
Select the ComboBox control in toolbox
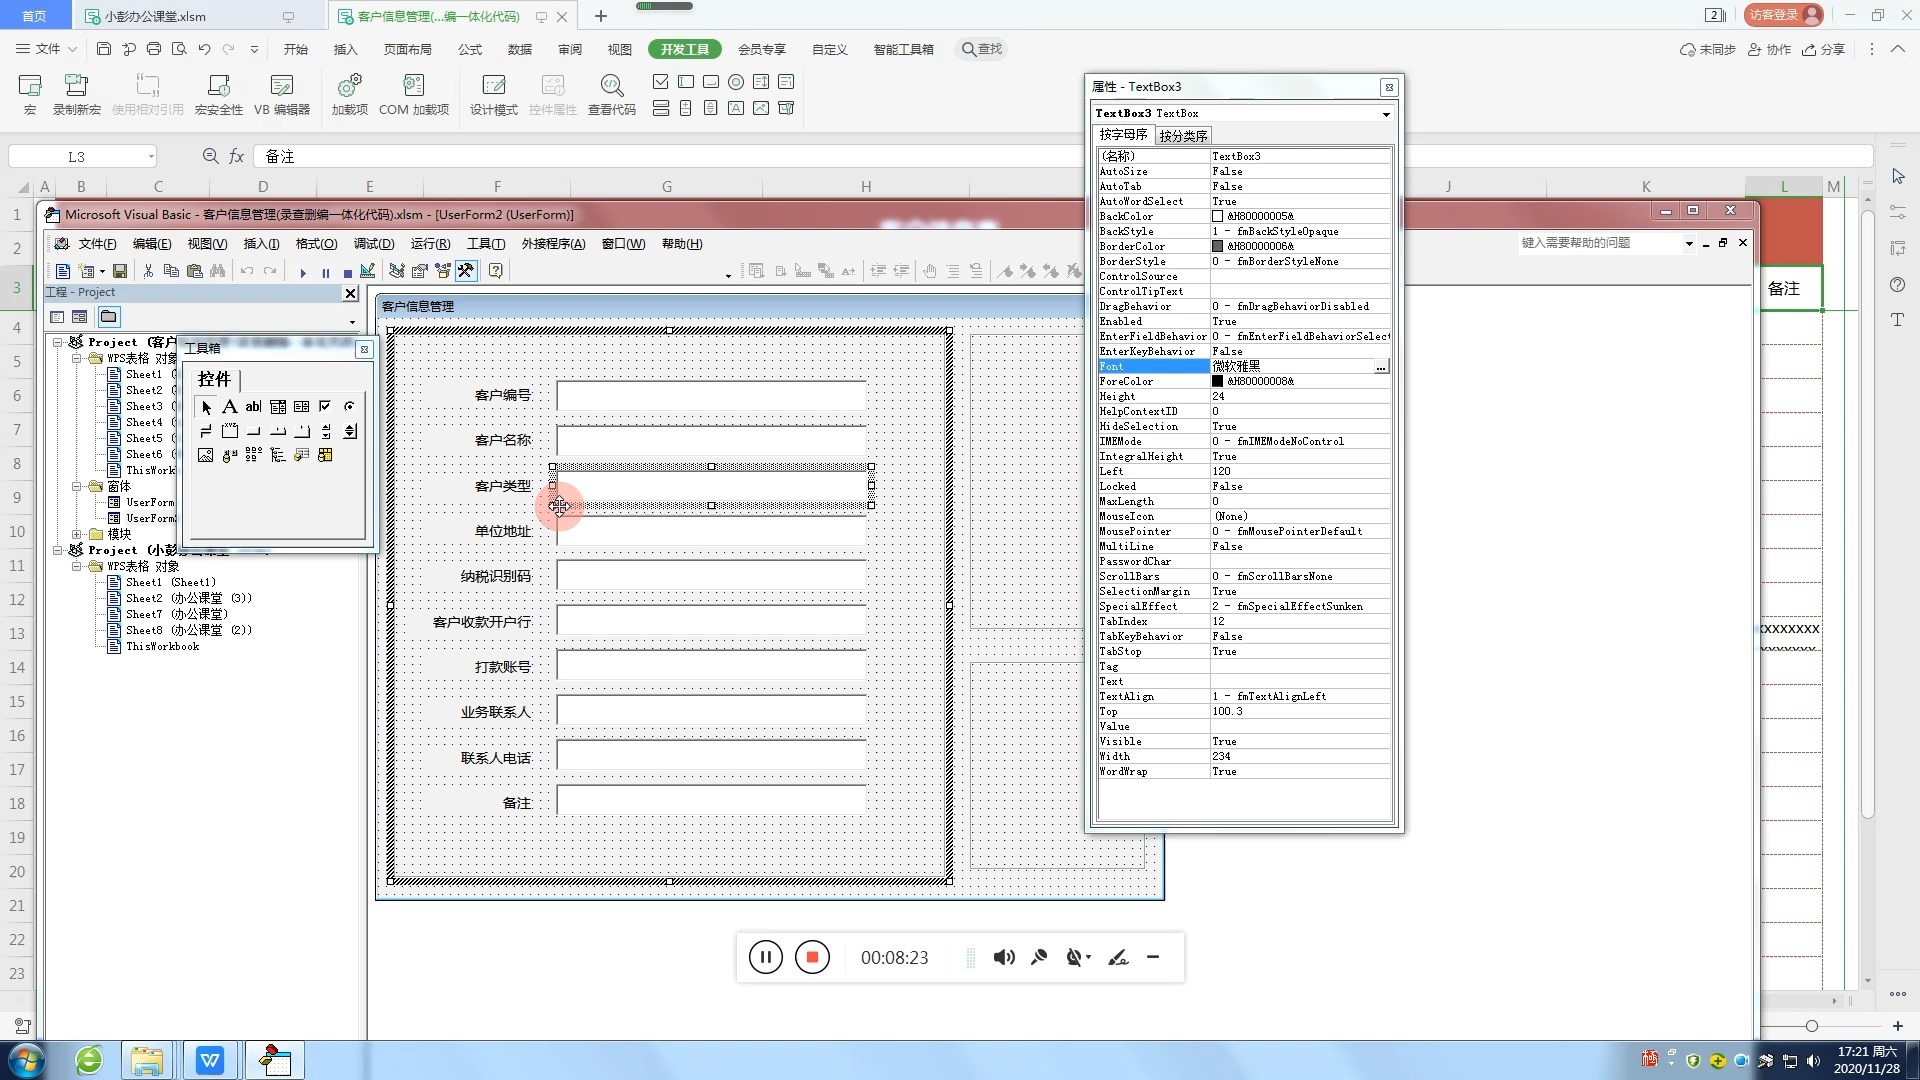point(278,406)
